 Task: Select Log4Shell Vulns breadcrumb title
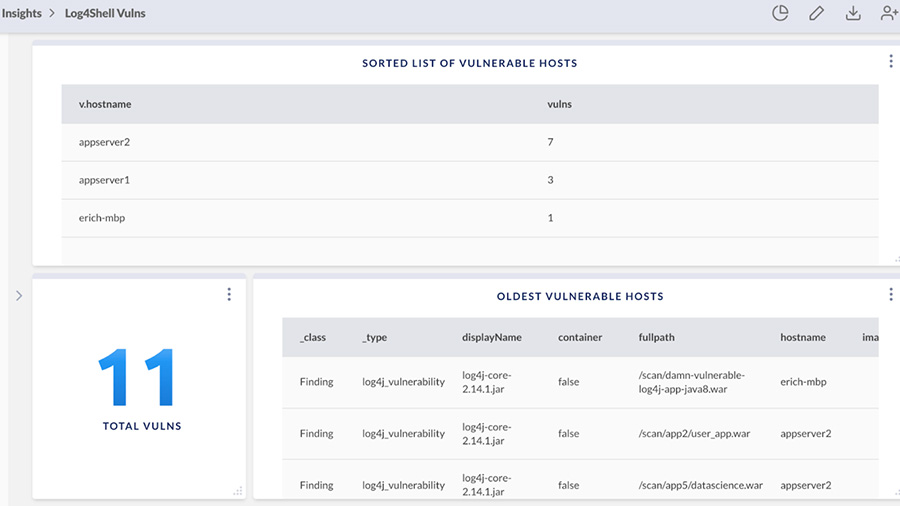pos(105,14)
